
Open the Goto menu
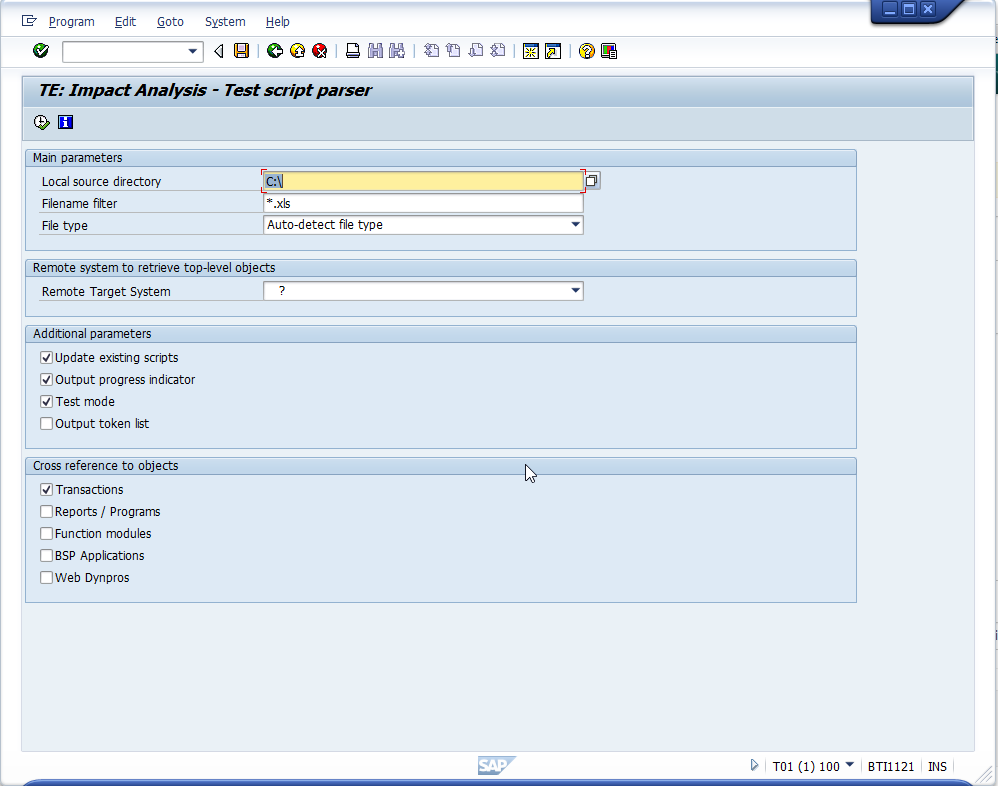click(170, 22)
